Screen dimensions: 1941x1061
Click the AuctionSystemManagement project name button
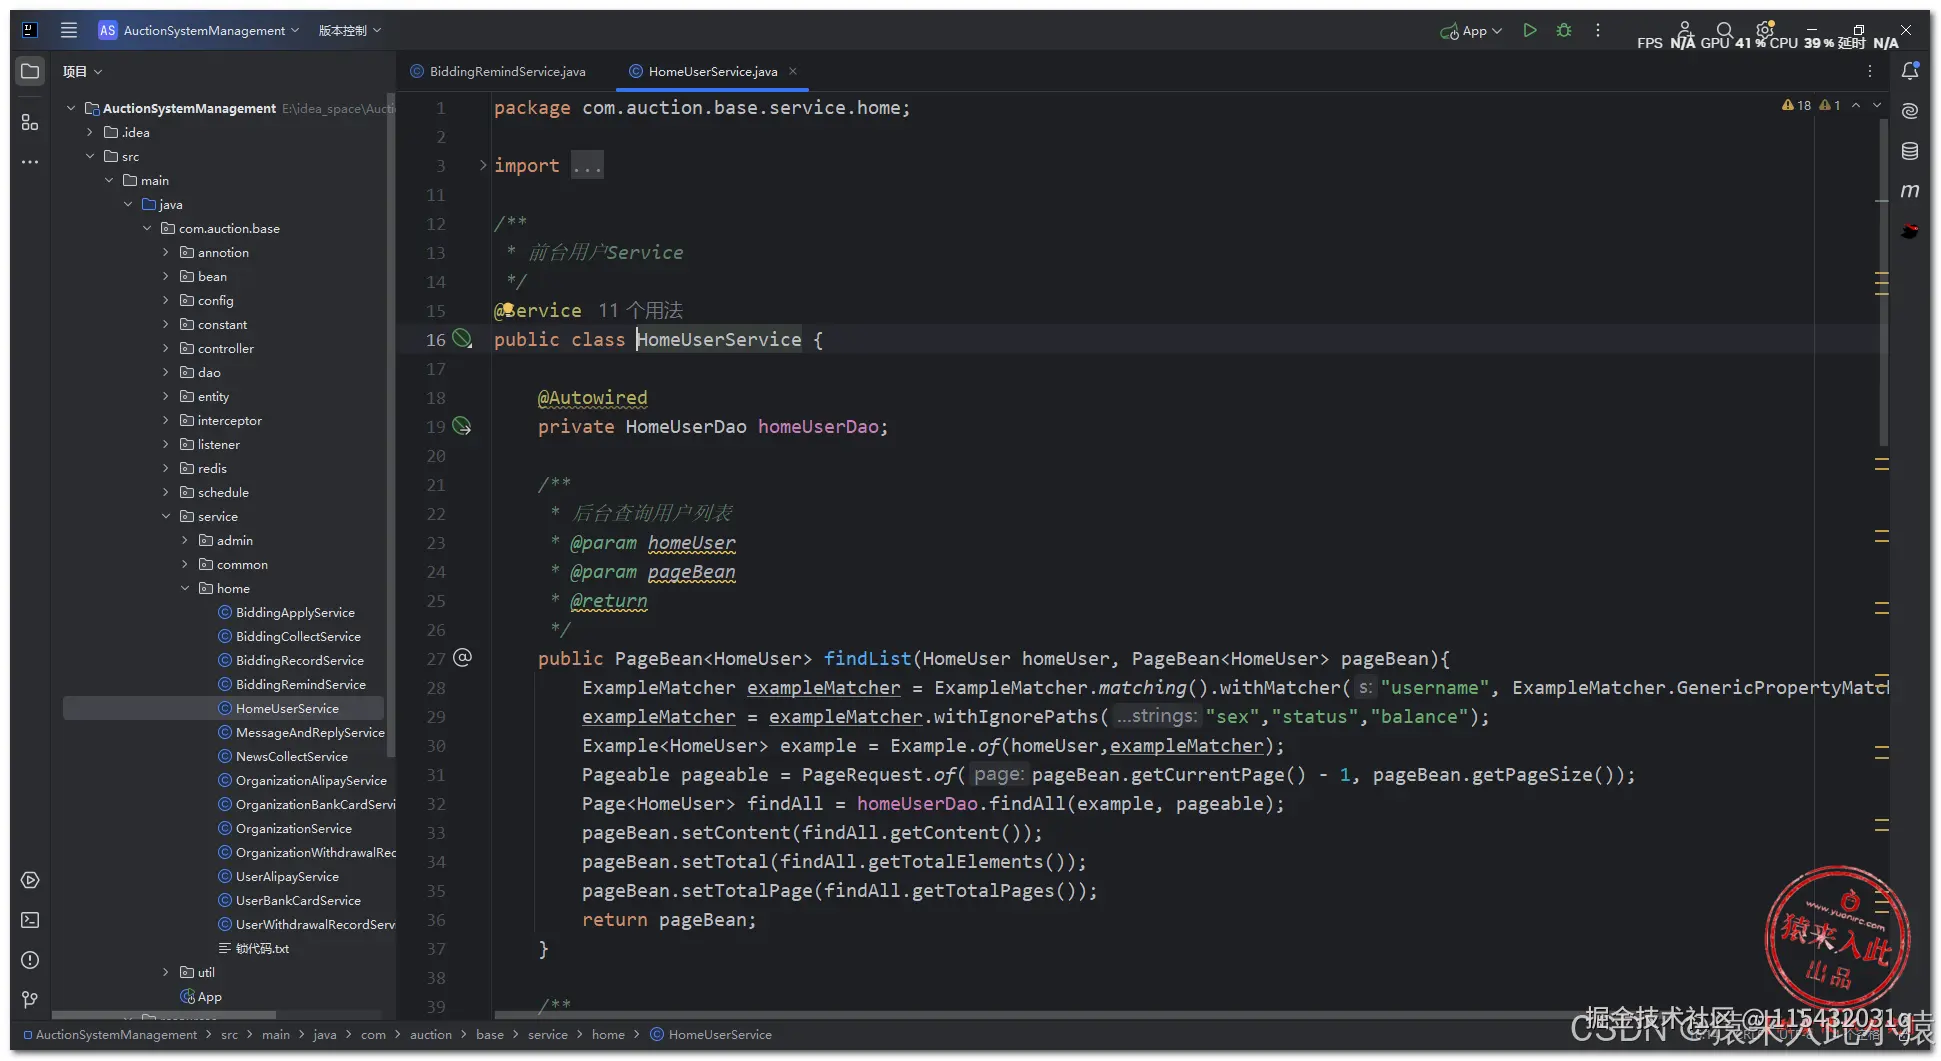203,31
